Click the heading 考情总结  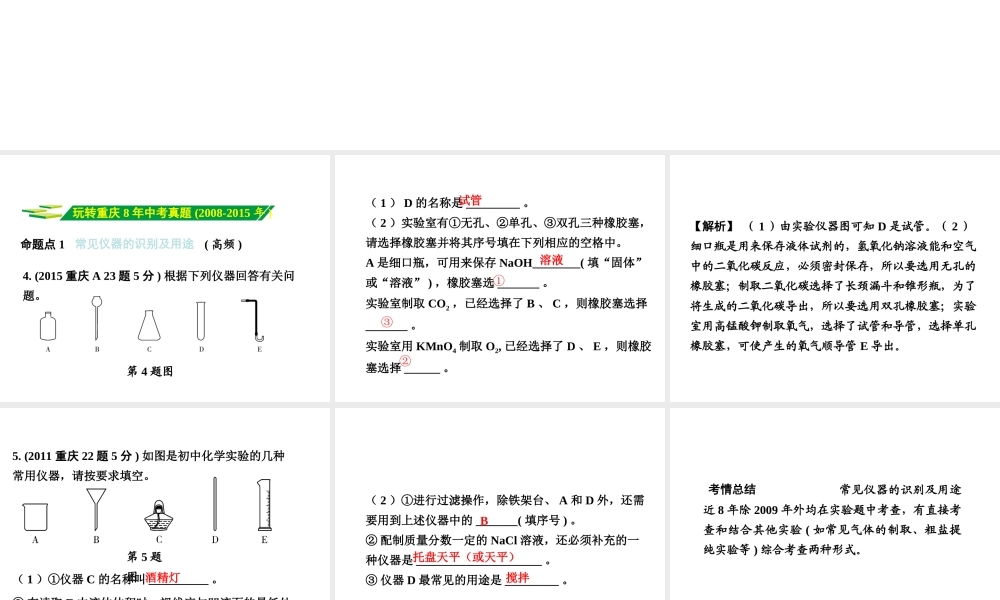coord(732,489)
